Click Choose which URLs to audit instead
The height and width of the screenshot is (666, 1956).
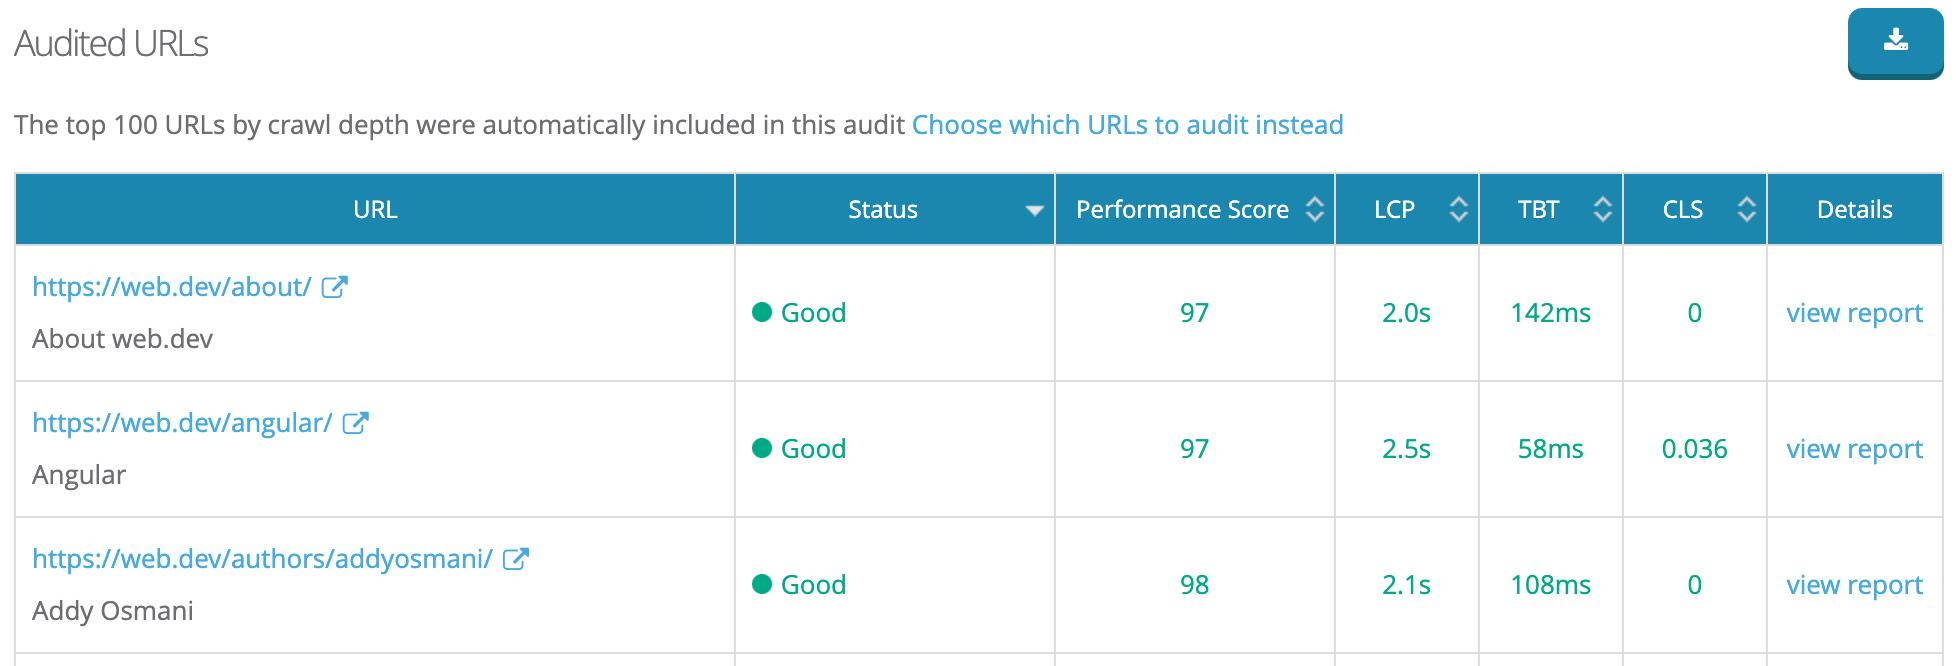coord(1127,125)
